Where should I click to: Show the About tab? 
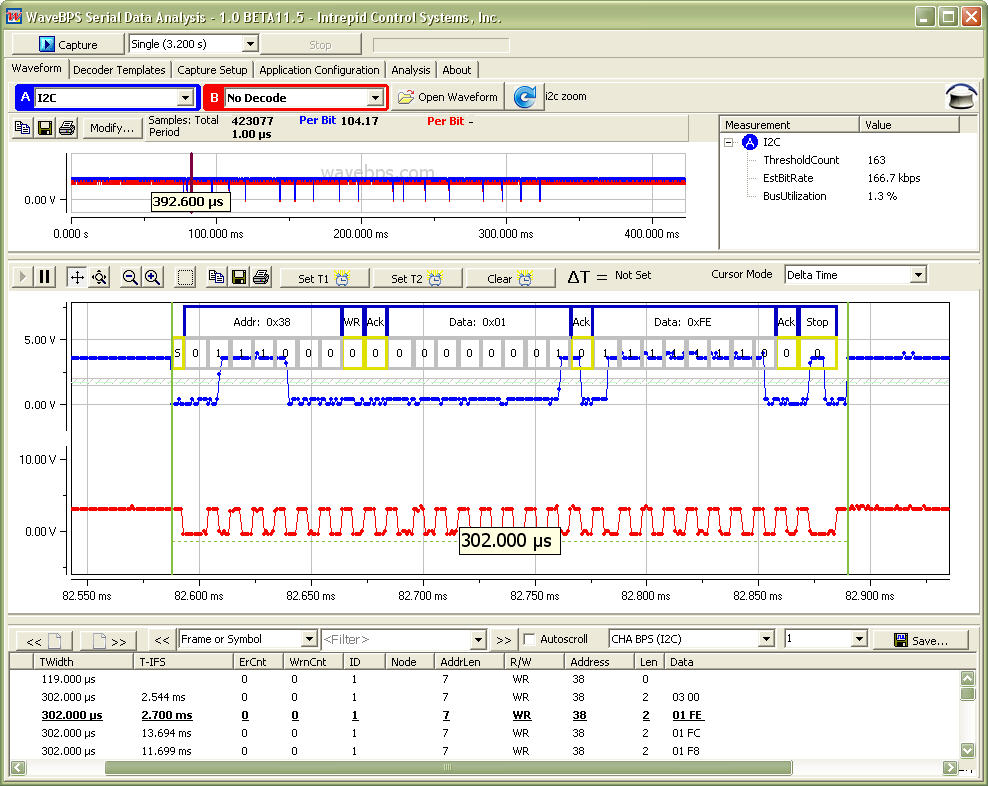456,70
